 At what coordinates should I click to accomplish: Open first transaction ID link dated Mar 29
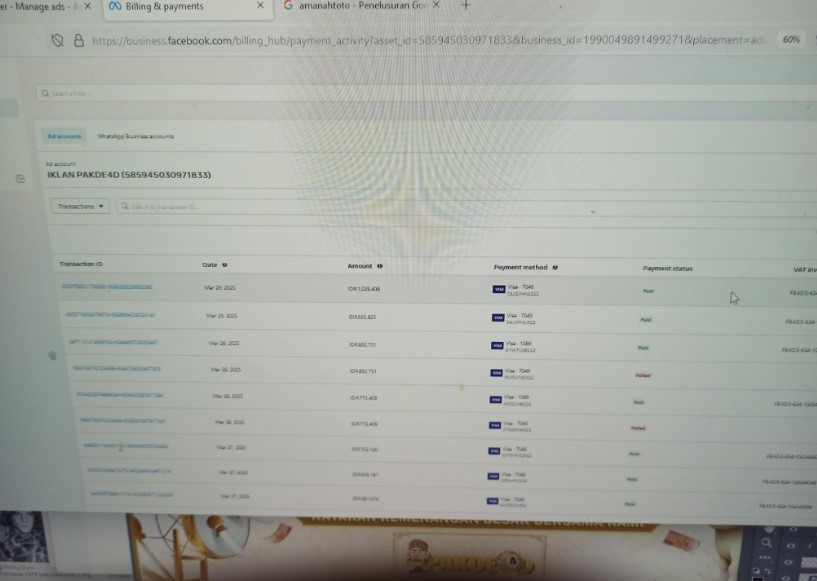(x=108, y=287)
